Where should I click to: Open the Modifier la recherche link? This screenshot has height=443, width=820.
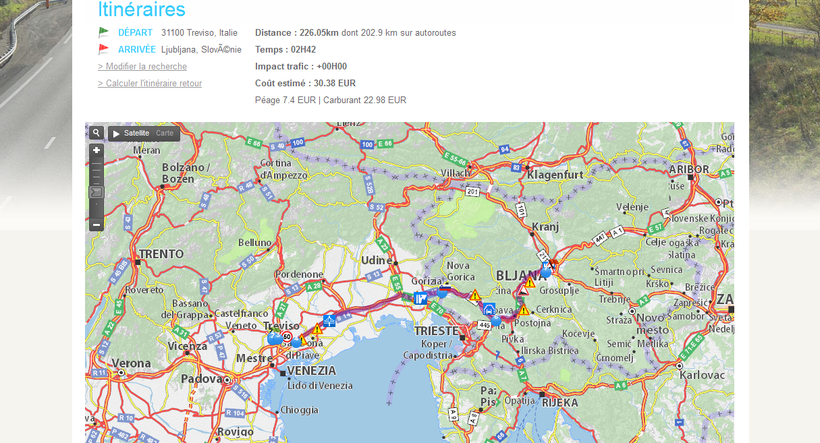142,66
